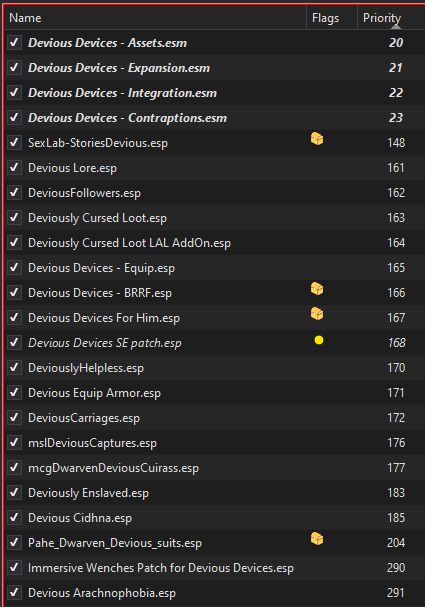Image resolution: width=425 pixels, height=607 pixels.
Task: Toggle checkbox for Devious Cidhna.esp
Action: click(14, 518)
